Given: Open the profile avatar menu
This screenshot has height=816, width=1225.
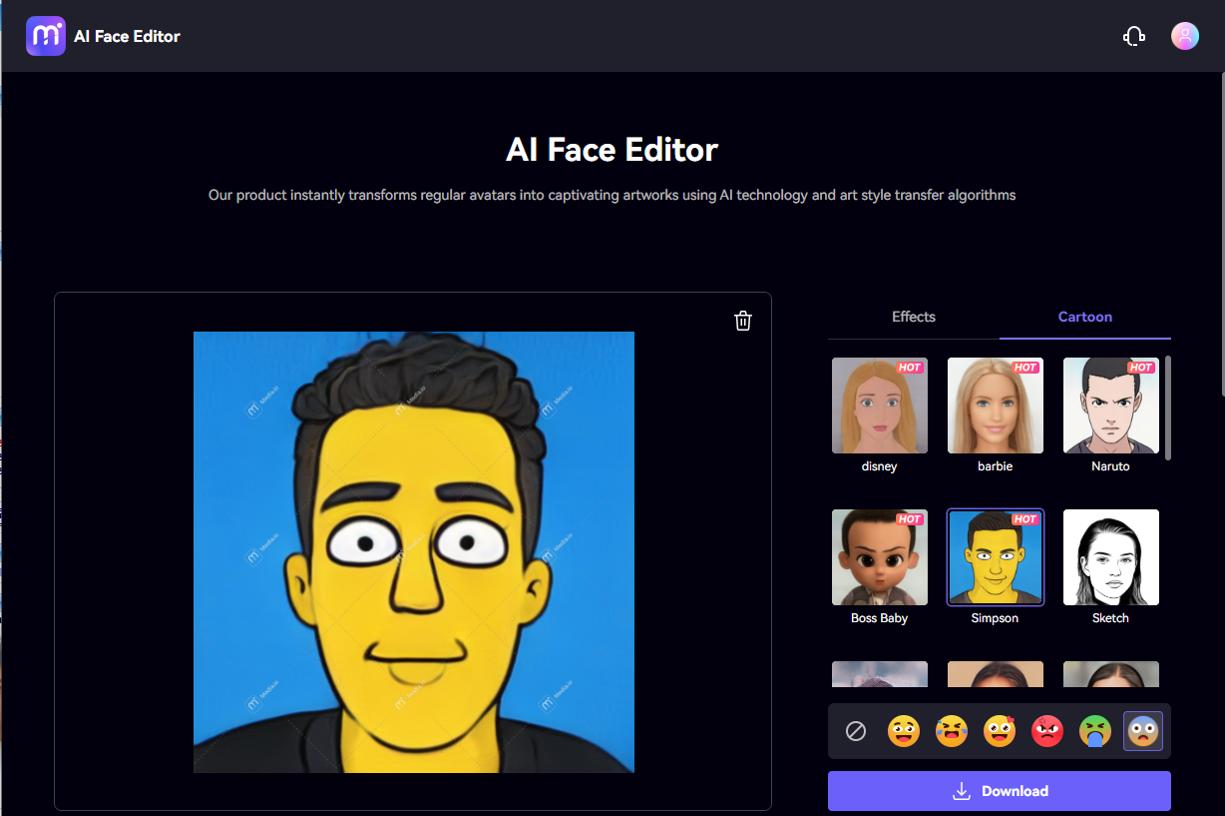Looking at the screenshot, I should pyautogui.click(x=1184, y=36).
